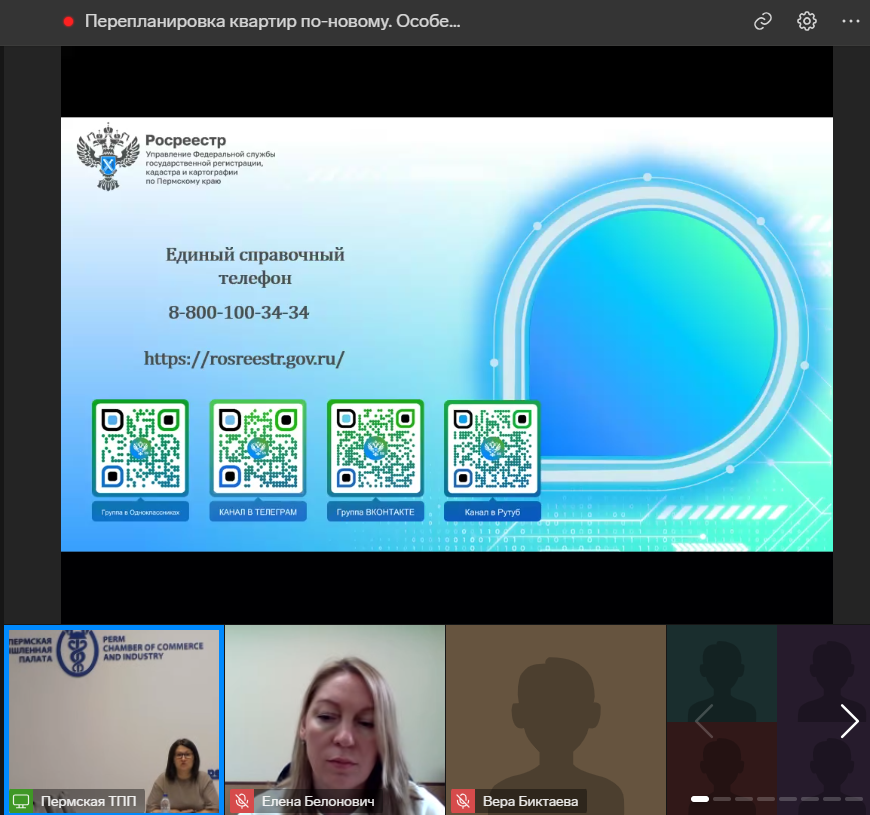Click the Росреестр heading text
Viewport: 870px width, 815px height.
click(185, 140)
